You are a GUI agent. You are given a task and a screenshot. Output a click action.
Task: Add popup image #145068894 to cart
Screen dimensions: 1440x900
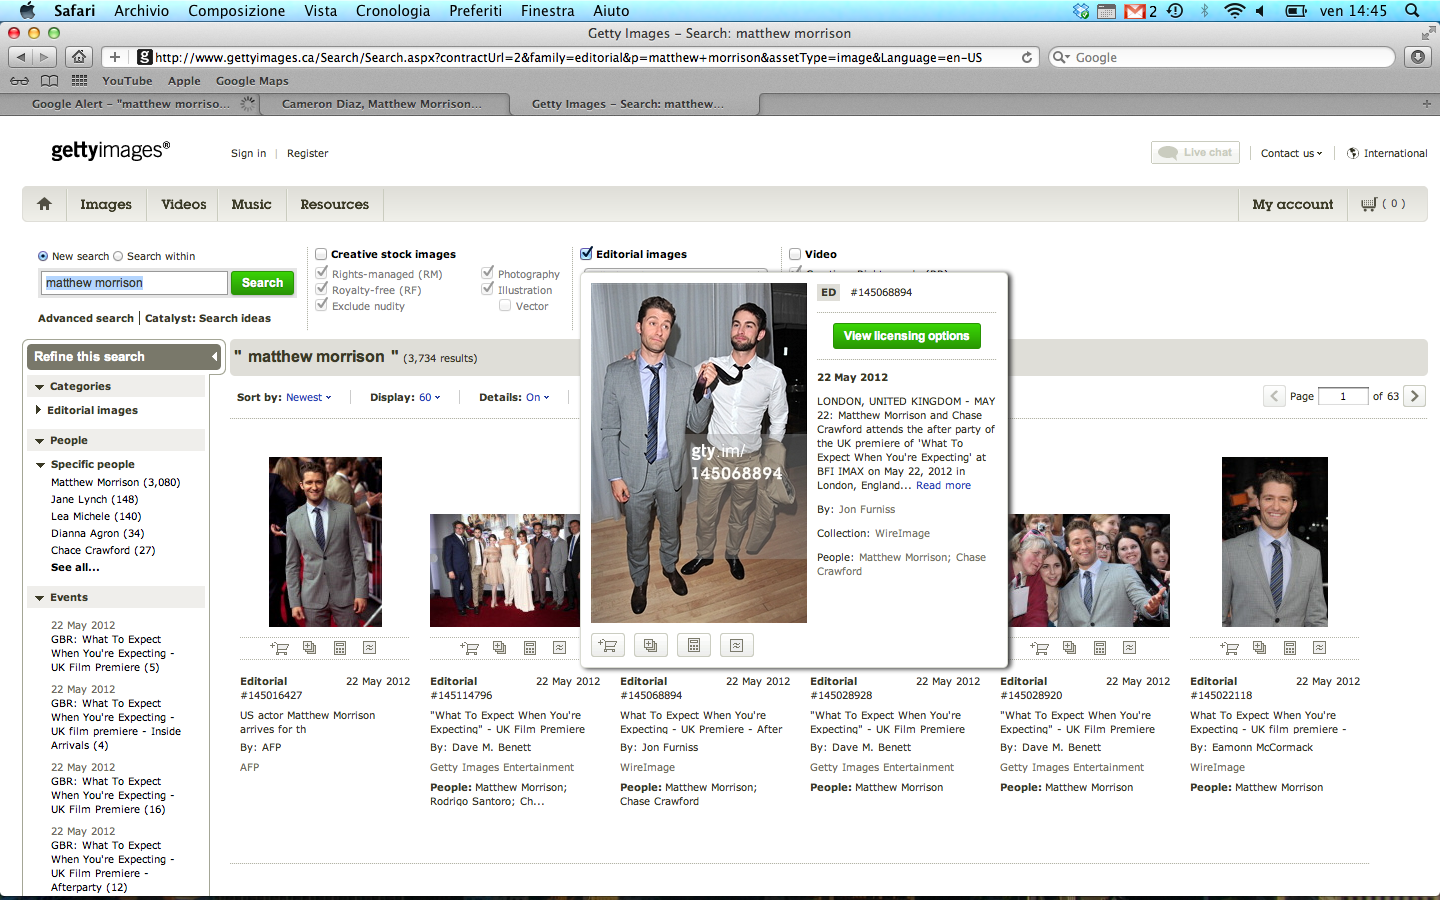(608, 645)
